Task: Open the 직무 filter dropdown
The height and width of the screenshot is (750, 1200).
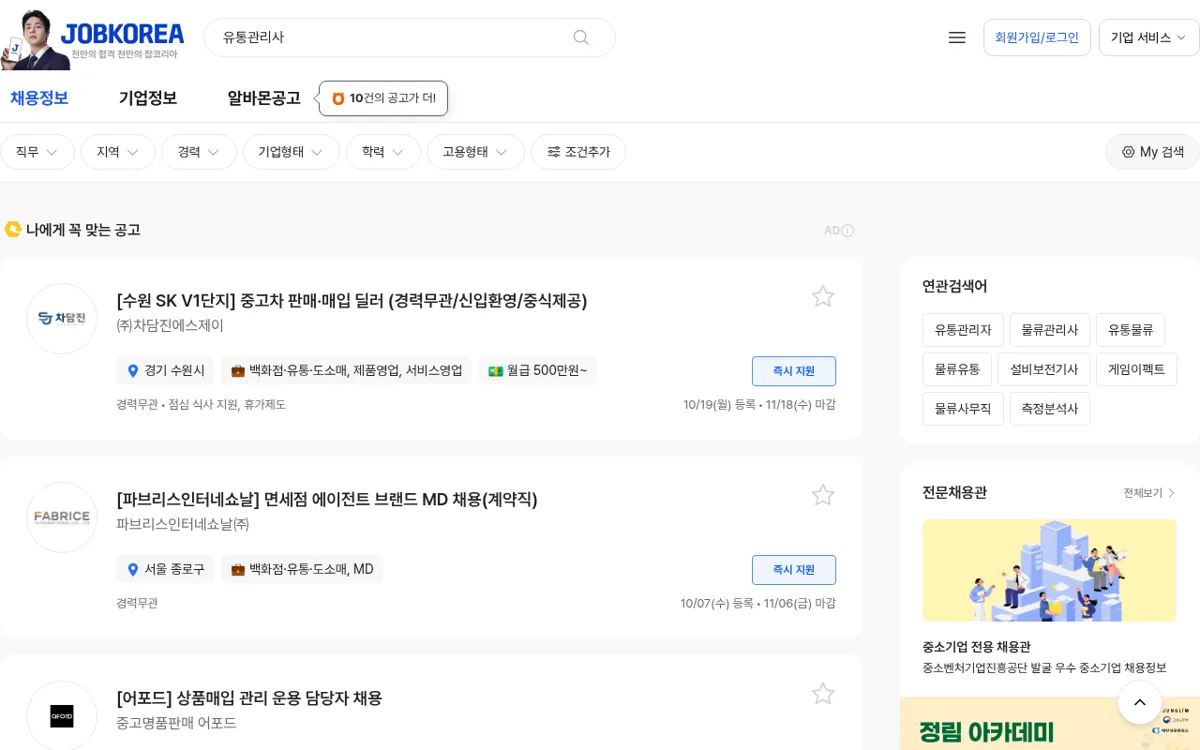Action: (37, 152)
